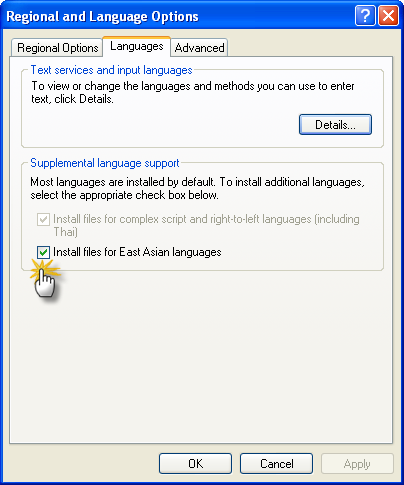Select the Languages tab
Image resolution: width=404 pixels, height=485 pixels.
point(137,46)
